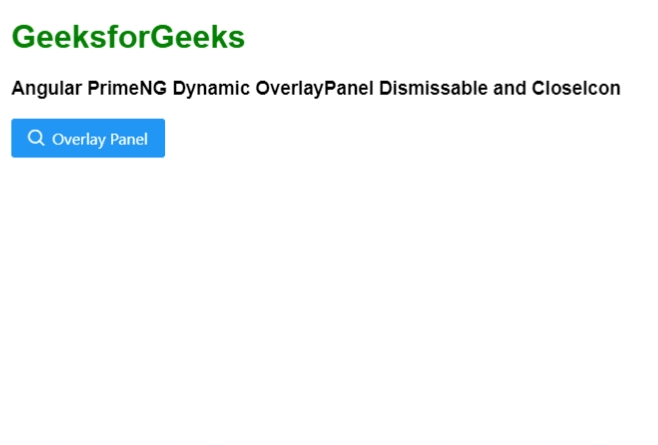Screen dimensions: 658x445
Task: Click the word 'OverlayPanel' in the subtitle
Action: 314,88
